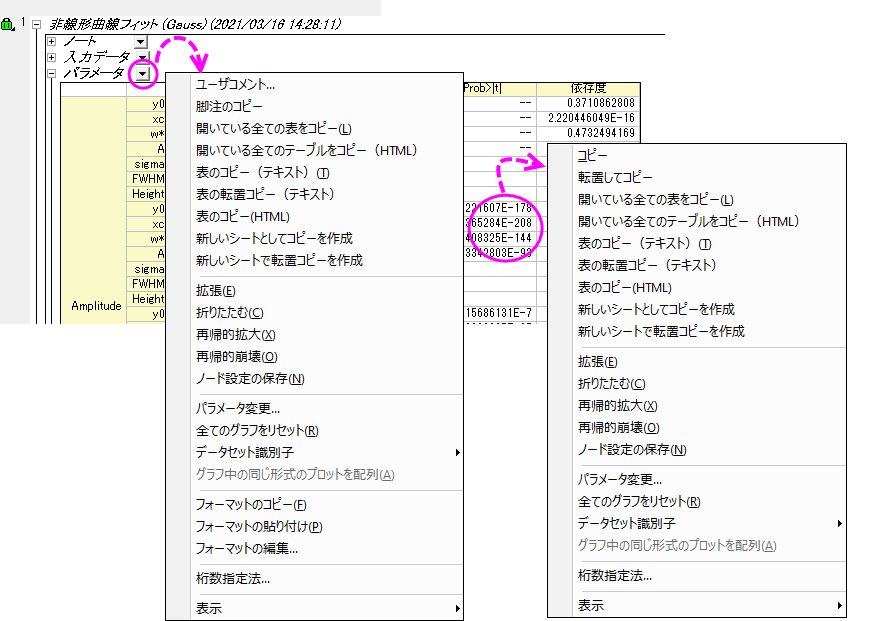Click the Amplitude row label

[96, 306]
